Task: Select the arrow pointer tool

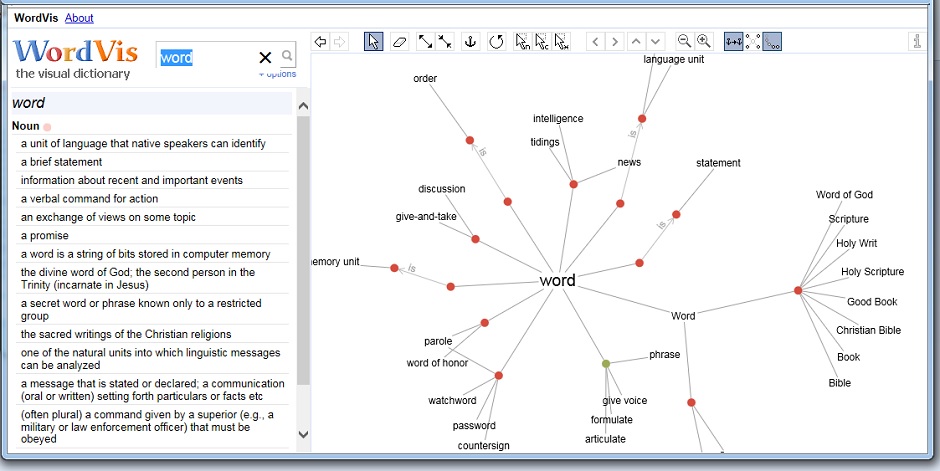Action: tap(374, 41)
